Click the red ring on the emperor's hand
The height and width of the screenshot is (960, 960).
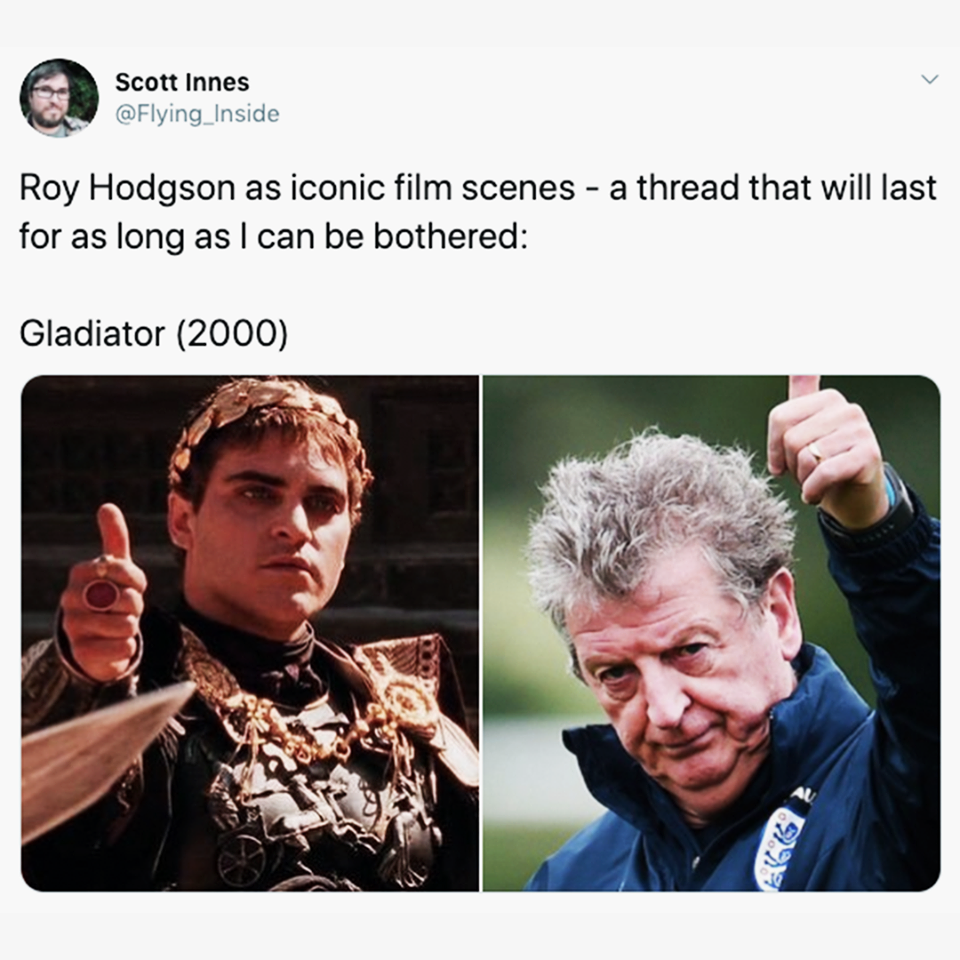click(101, 594)
